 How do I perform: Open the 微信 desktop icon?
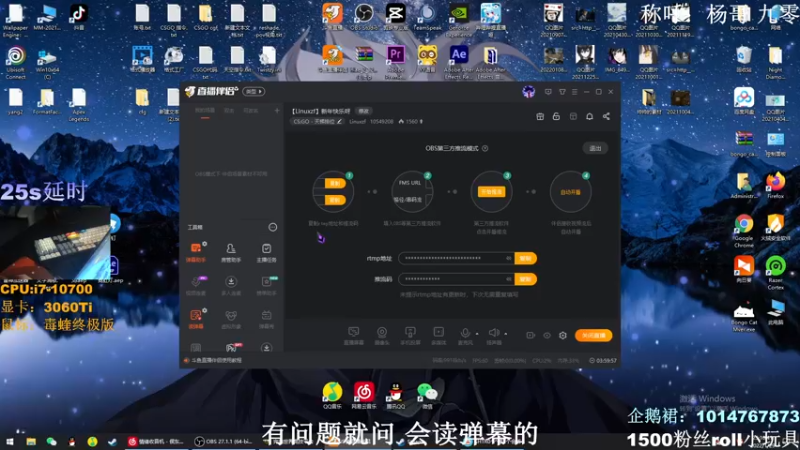point(428,395)
